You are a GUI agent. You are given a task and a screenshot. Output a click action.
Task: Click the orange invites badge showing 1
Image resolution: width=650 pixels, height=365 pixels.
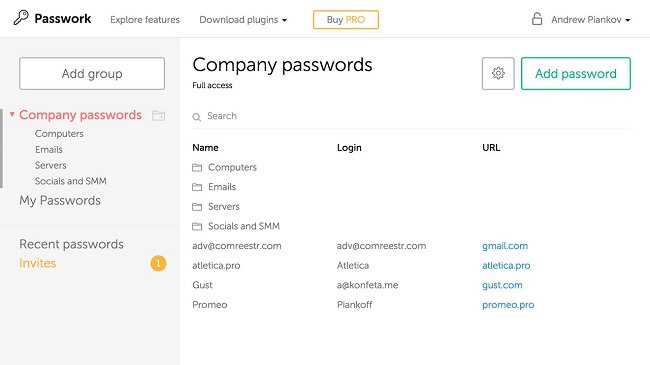click(x=158, y=263)
